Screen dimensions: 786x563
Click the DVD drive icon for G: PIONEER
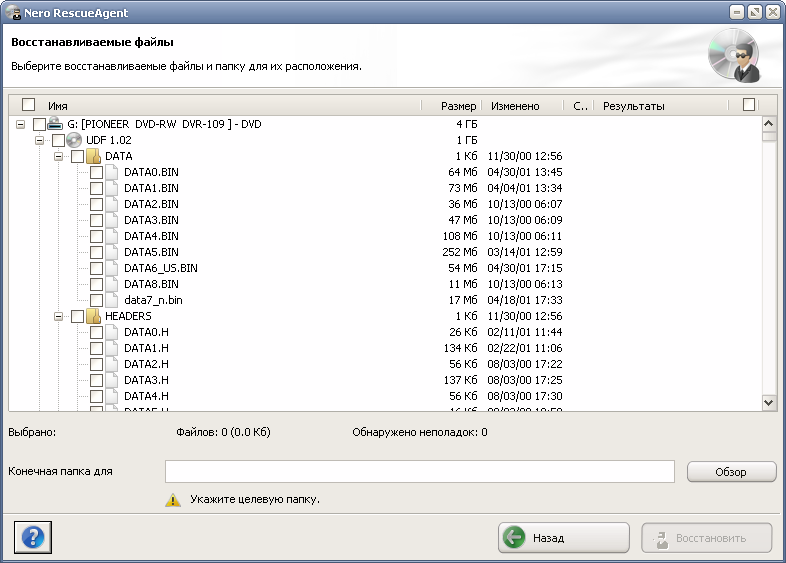point(55,124)
